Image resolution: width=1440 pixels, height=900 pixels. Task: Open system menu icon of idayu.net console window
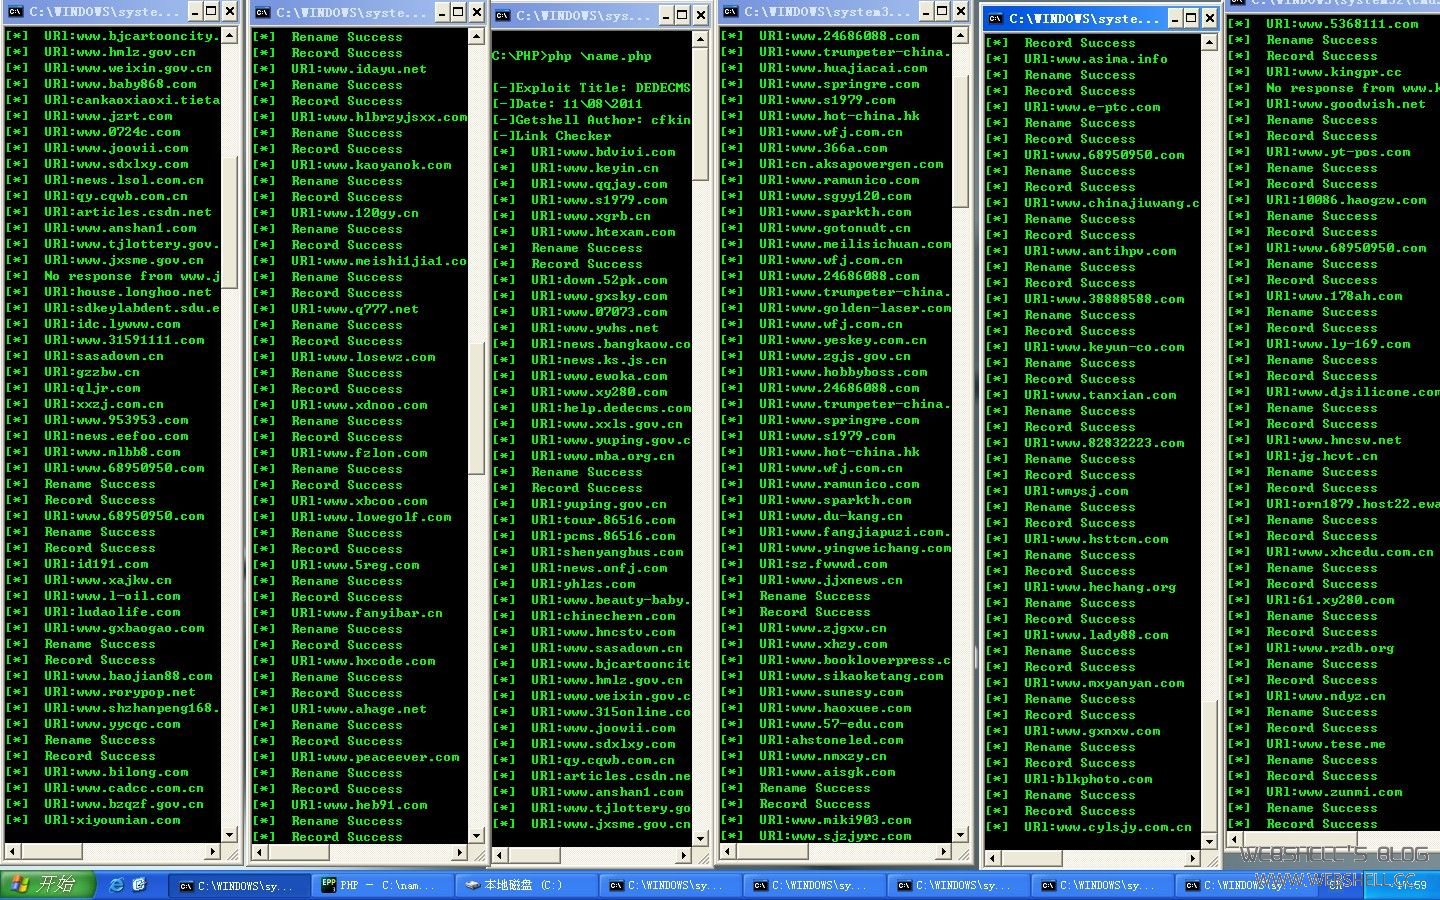pos(262,12)
